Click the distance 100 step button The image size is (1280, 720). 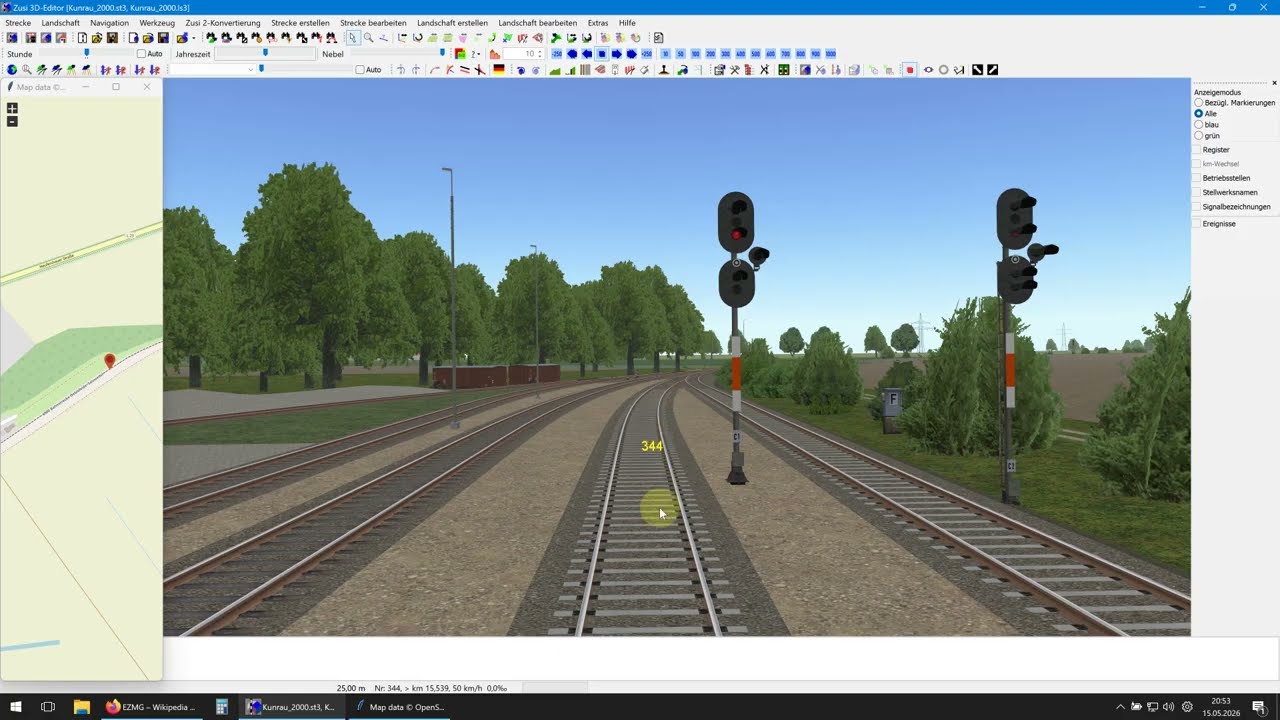695,54
